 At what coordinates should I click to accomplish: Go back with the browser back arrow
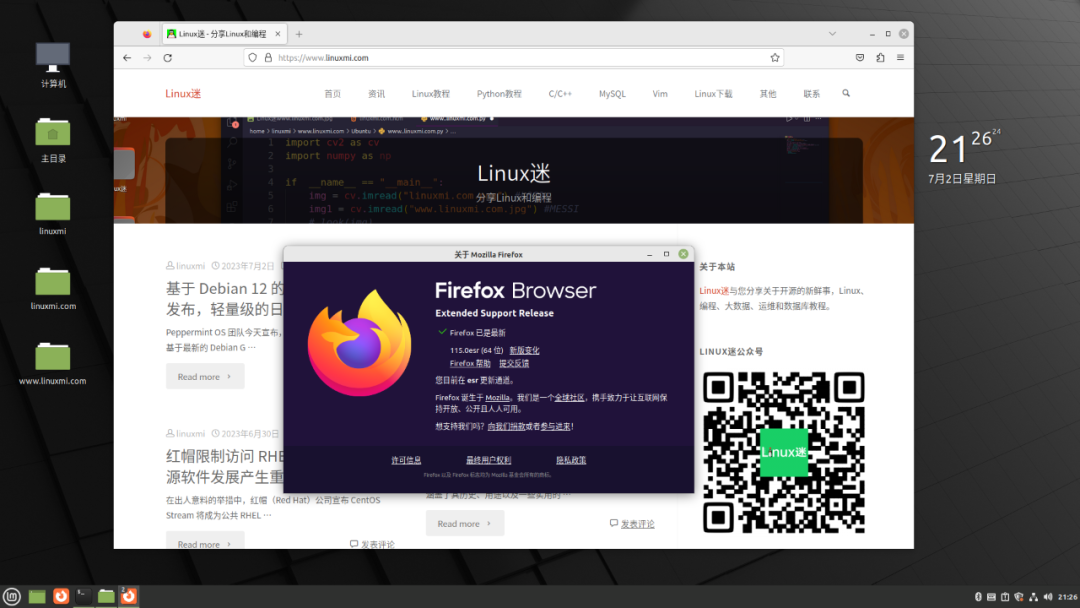coord(127,58)
